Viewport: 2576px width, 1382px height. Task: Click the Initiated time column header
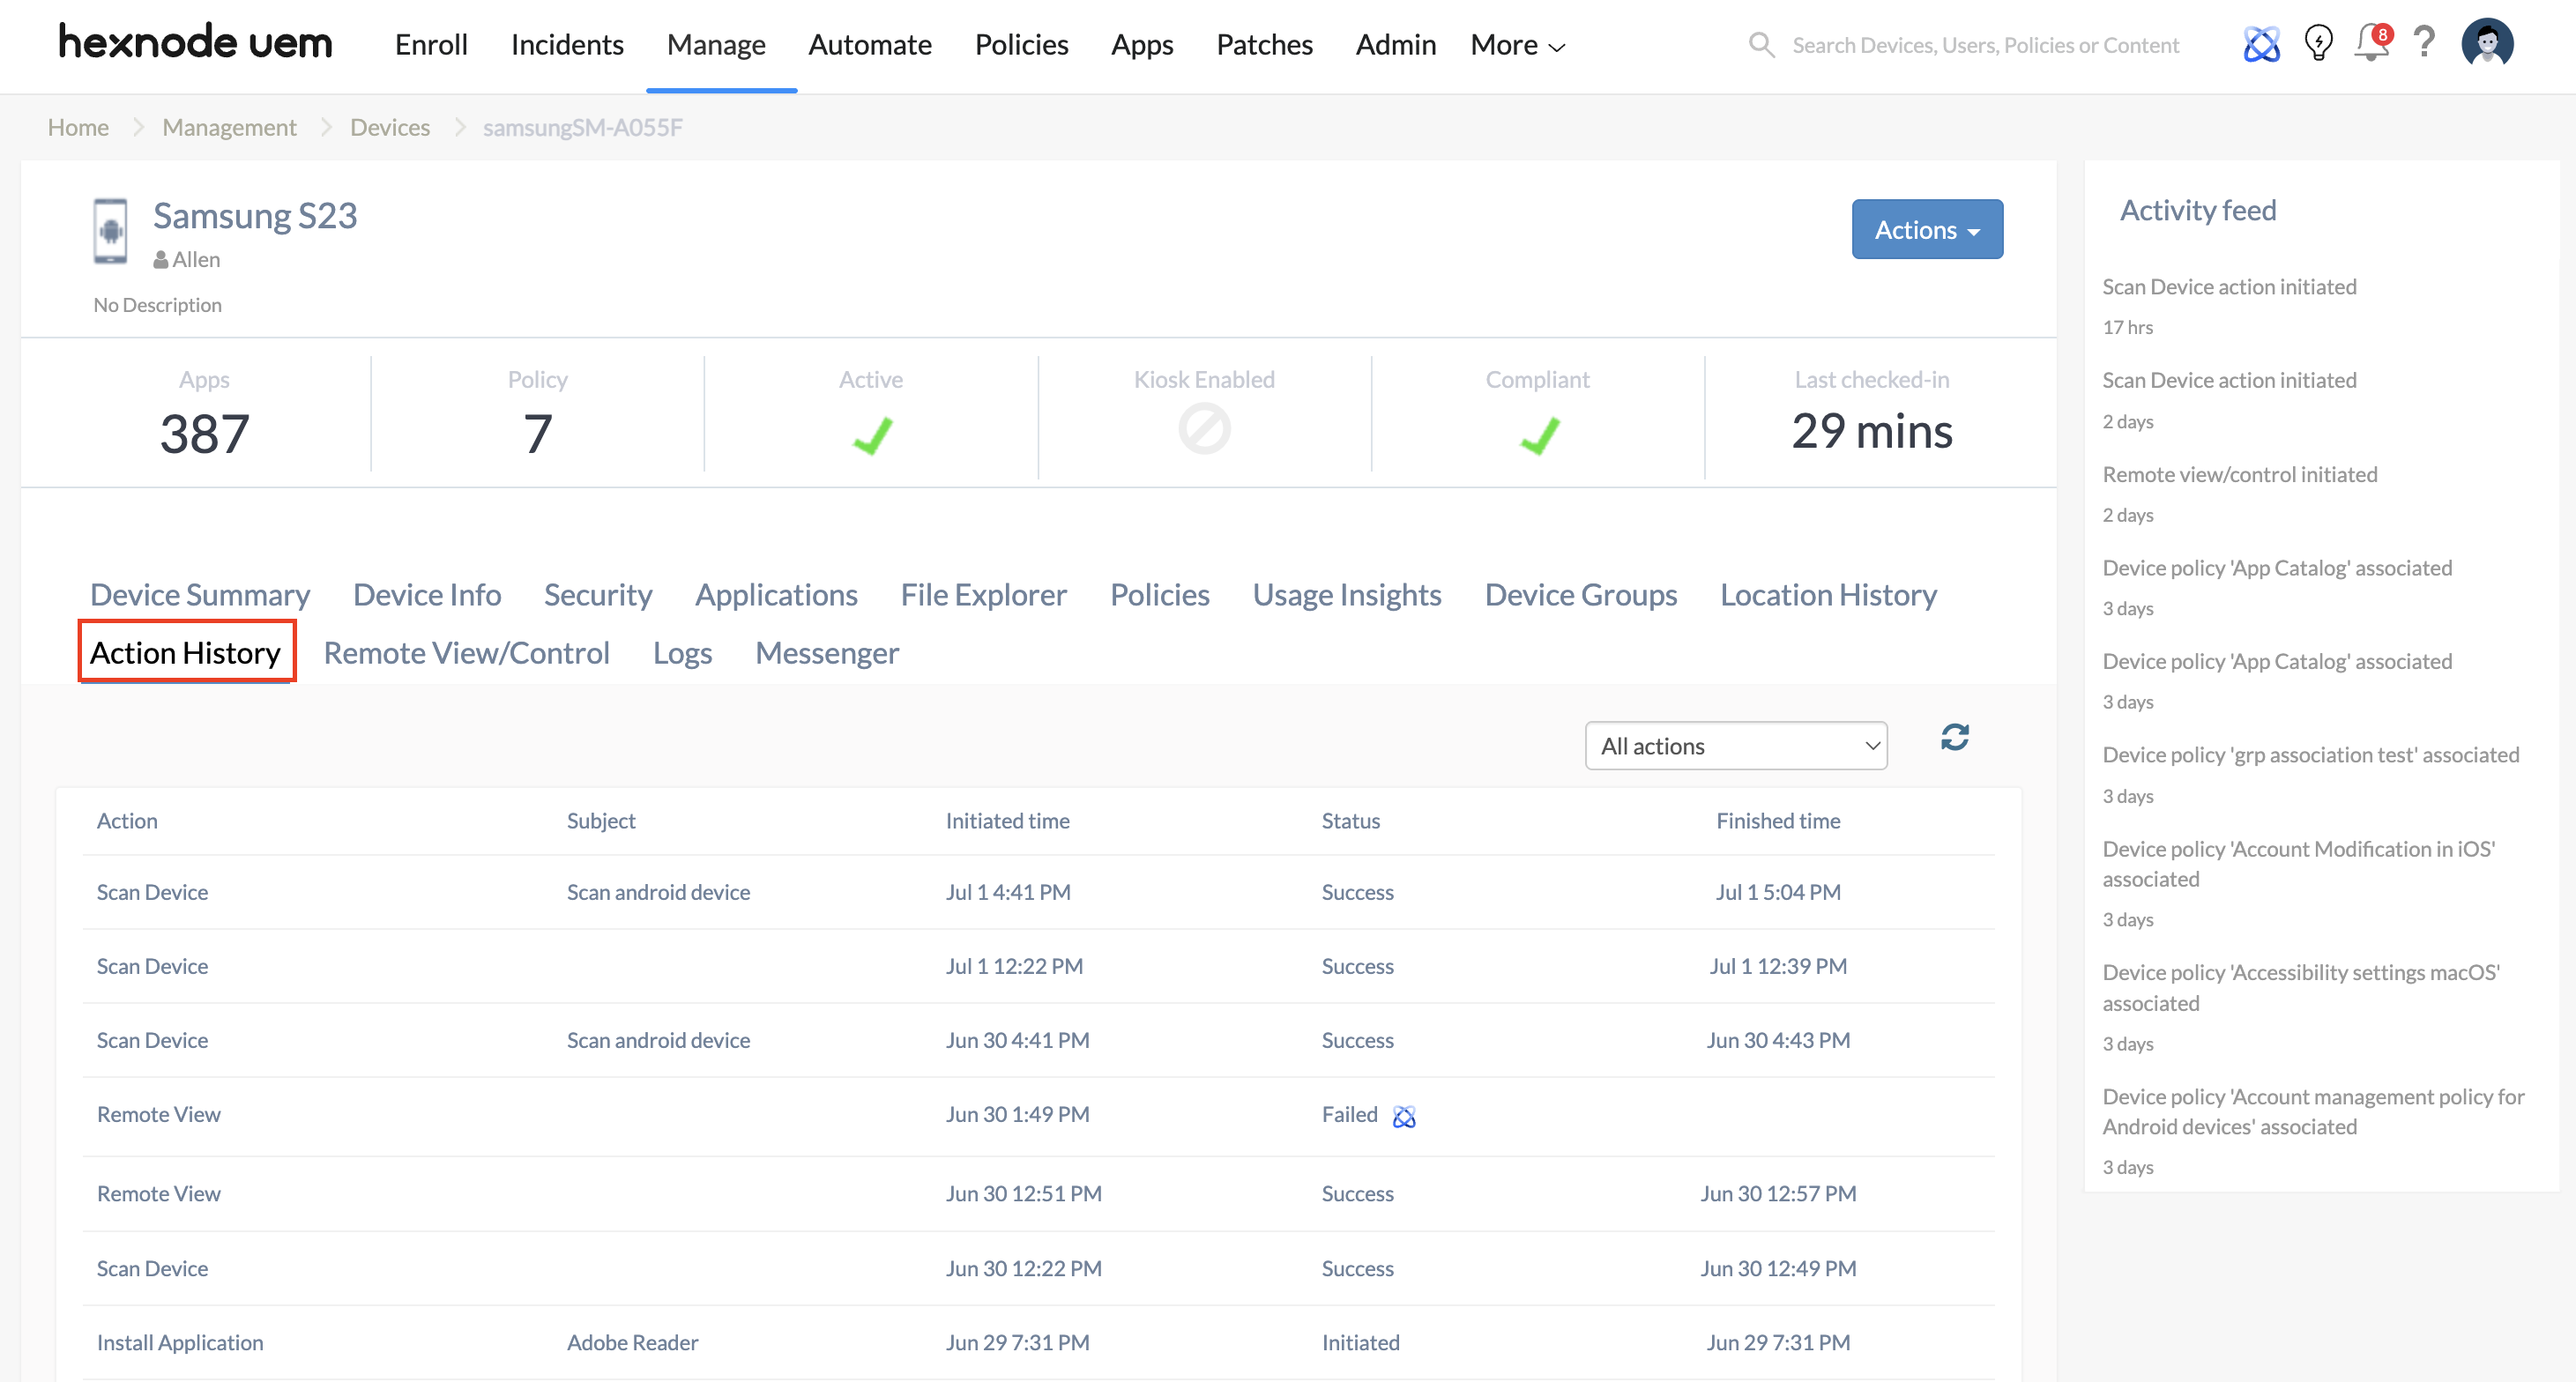1007,821
